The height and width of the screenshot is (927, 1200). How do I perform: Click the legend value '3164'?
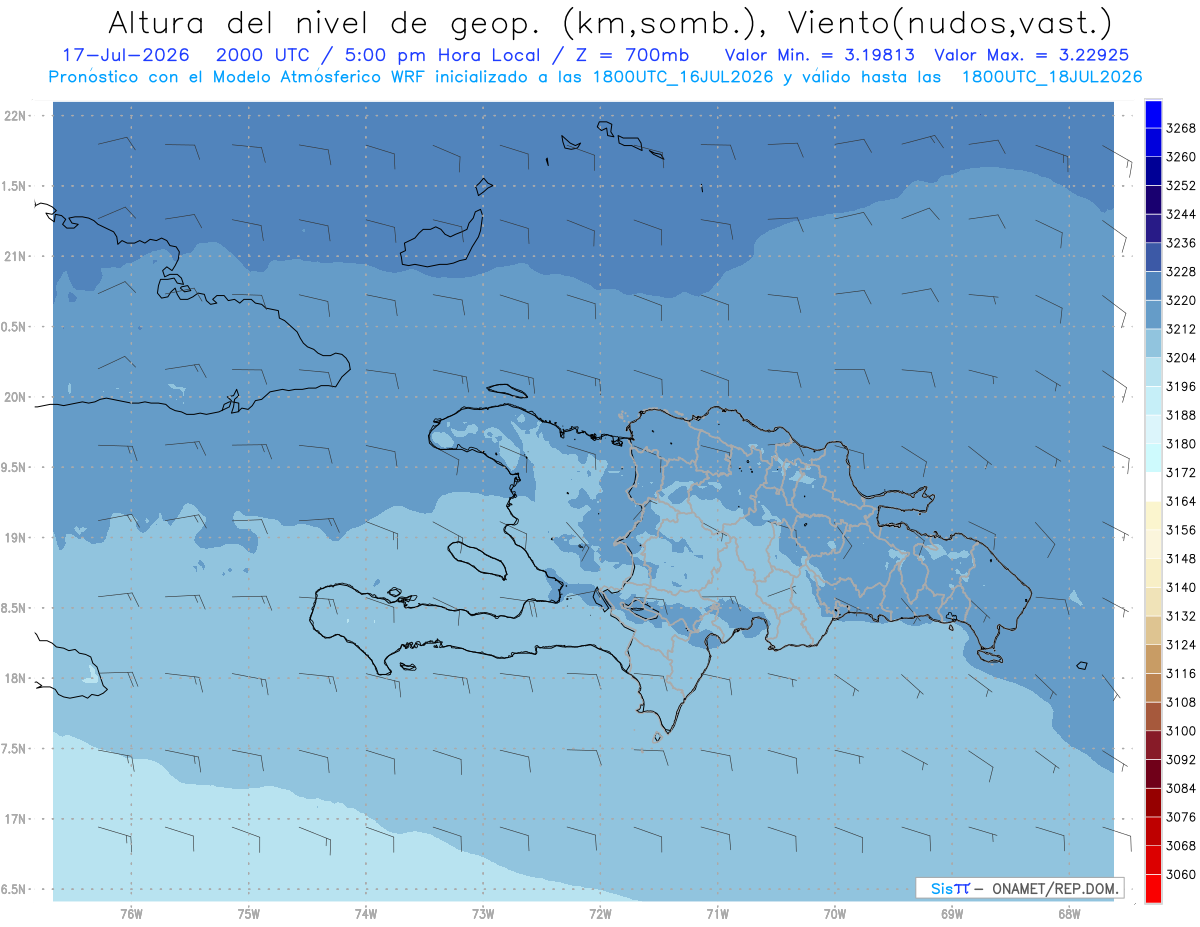point(1181,502)
